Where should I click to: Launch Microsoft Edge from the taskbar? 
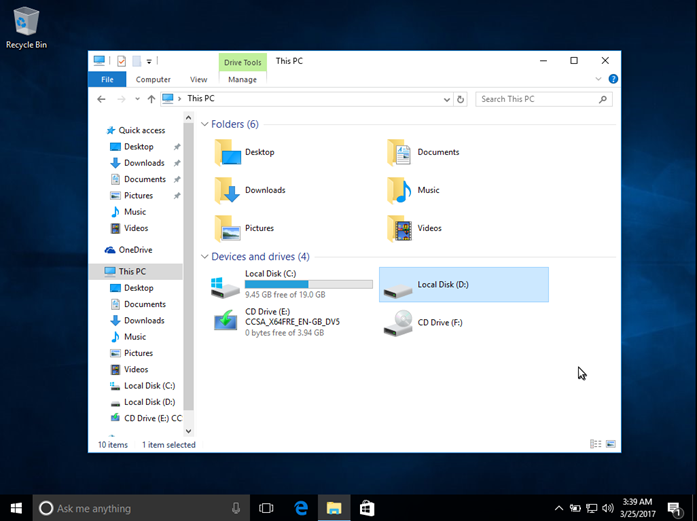pyautogui.click(x=301, y=508)
